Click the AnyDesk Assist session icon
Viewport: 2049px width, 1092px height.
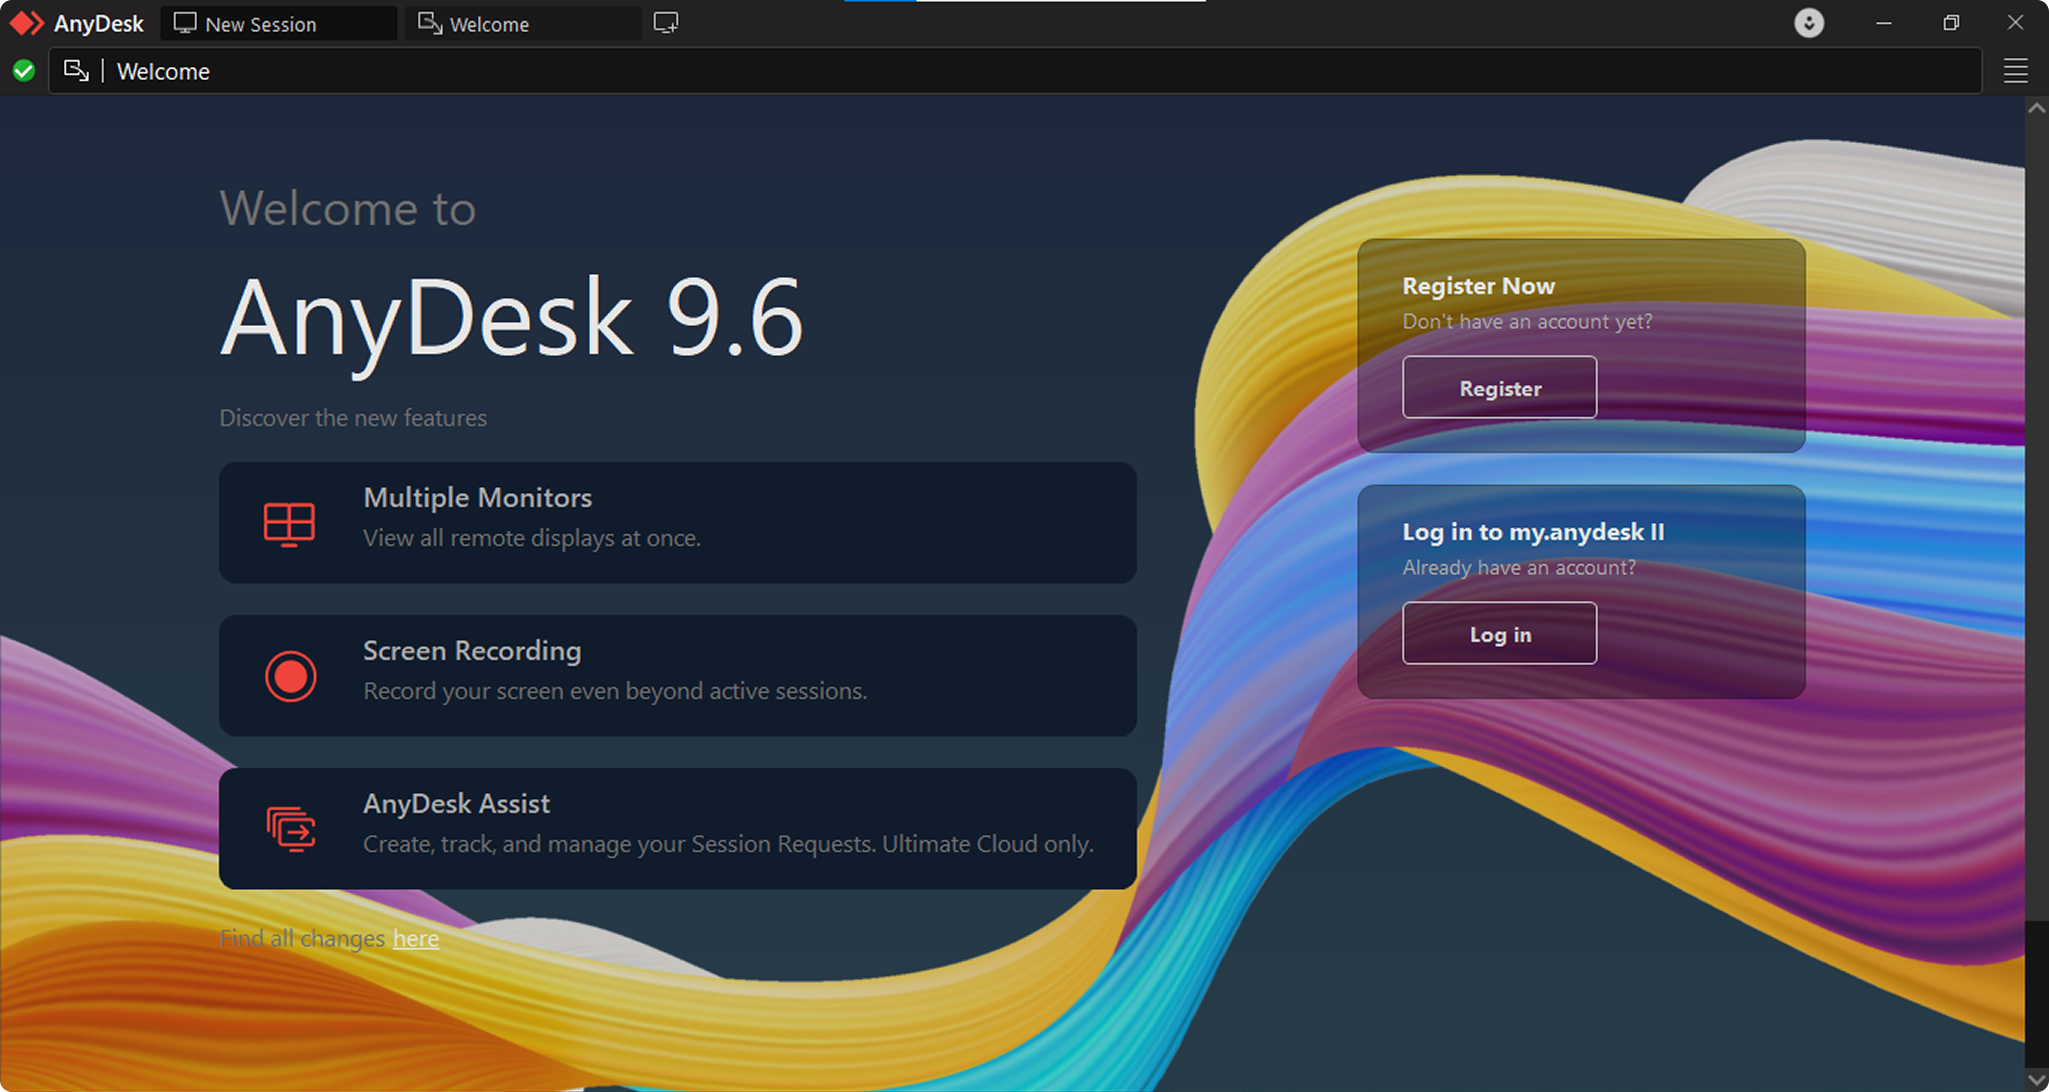291,829
